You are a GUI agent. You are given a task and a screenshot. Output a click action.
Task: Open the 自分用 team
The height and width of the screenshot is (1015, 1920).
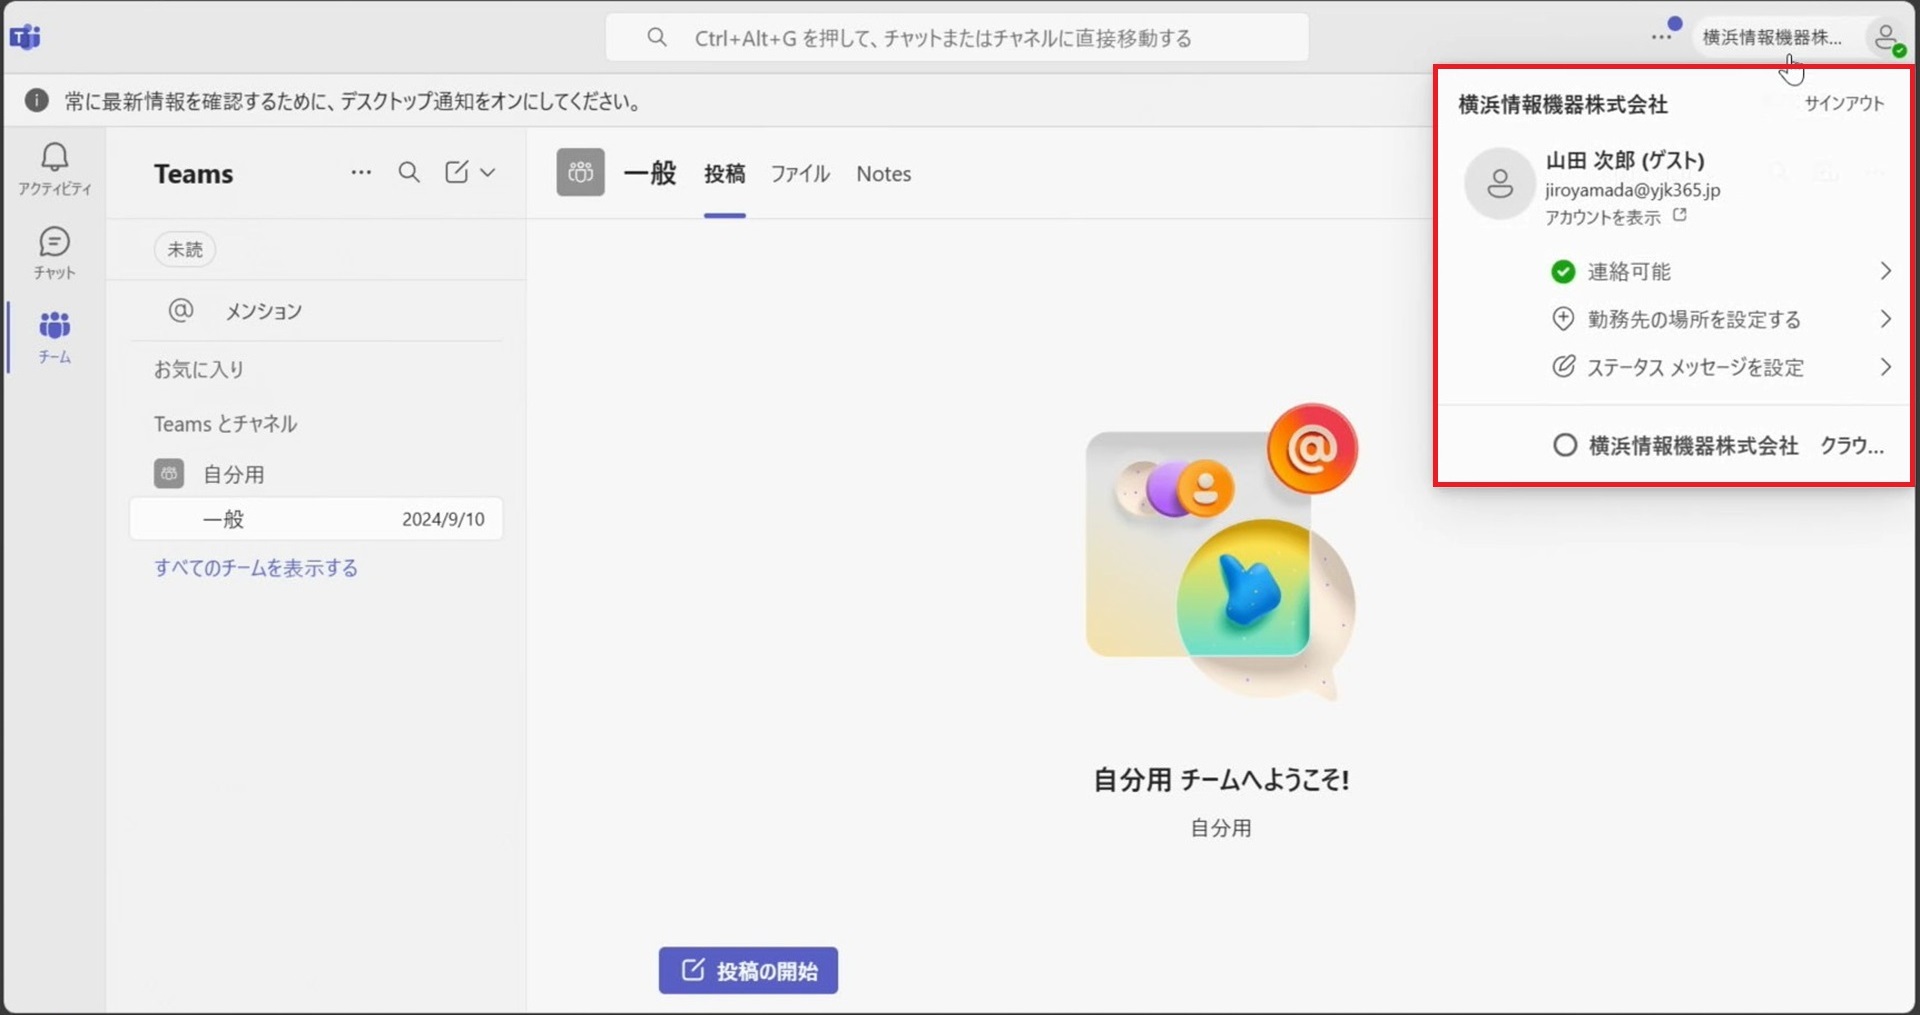(x=316, y=474)
